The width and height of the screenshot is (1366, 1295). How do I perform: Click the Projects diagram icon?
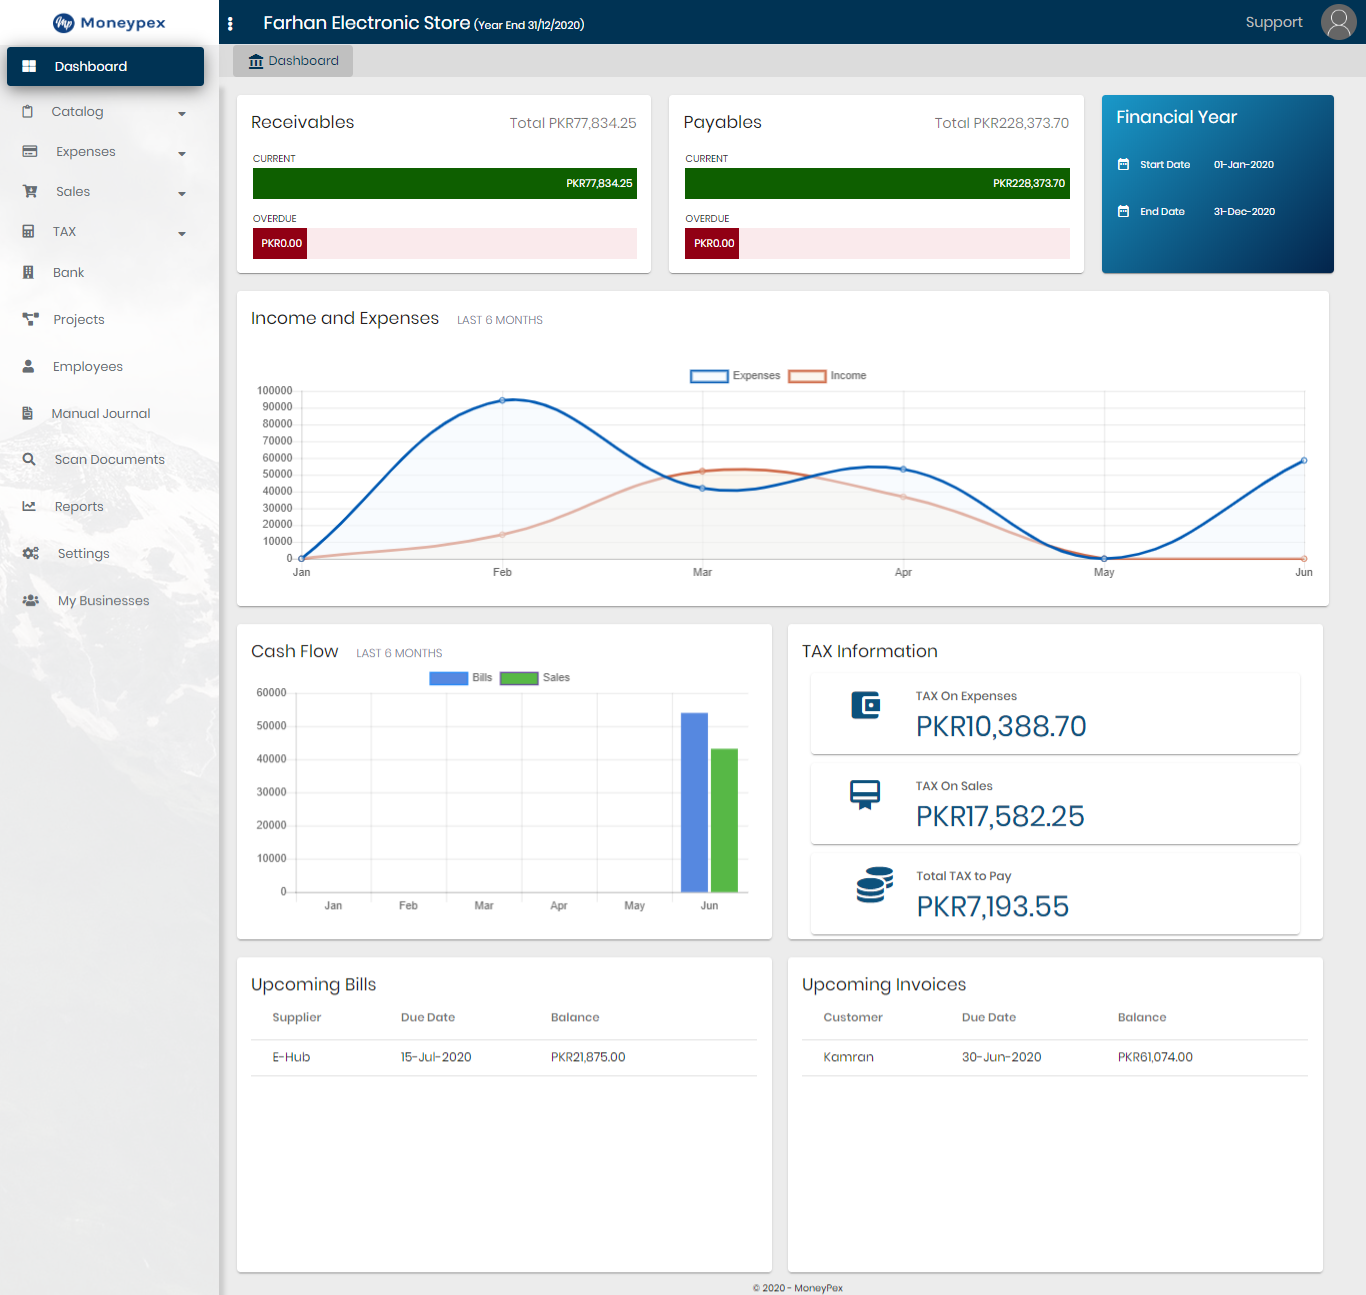coord(30,319)
